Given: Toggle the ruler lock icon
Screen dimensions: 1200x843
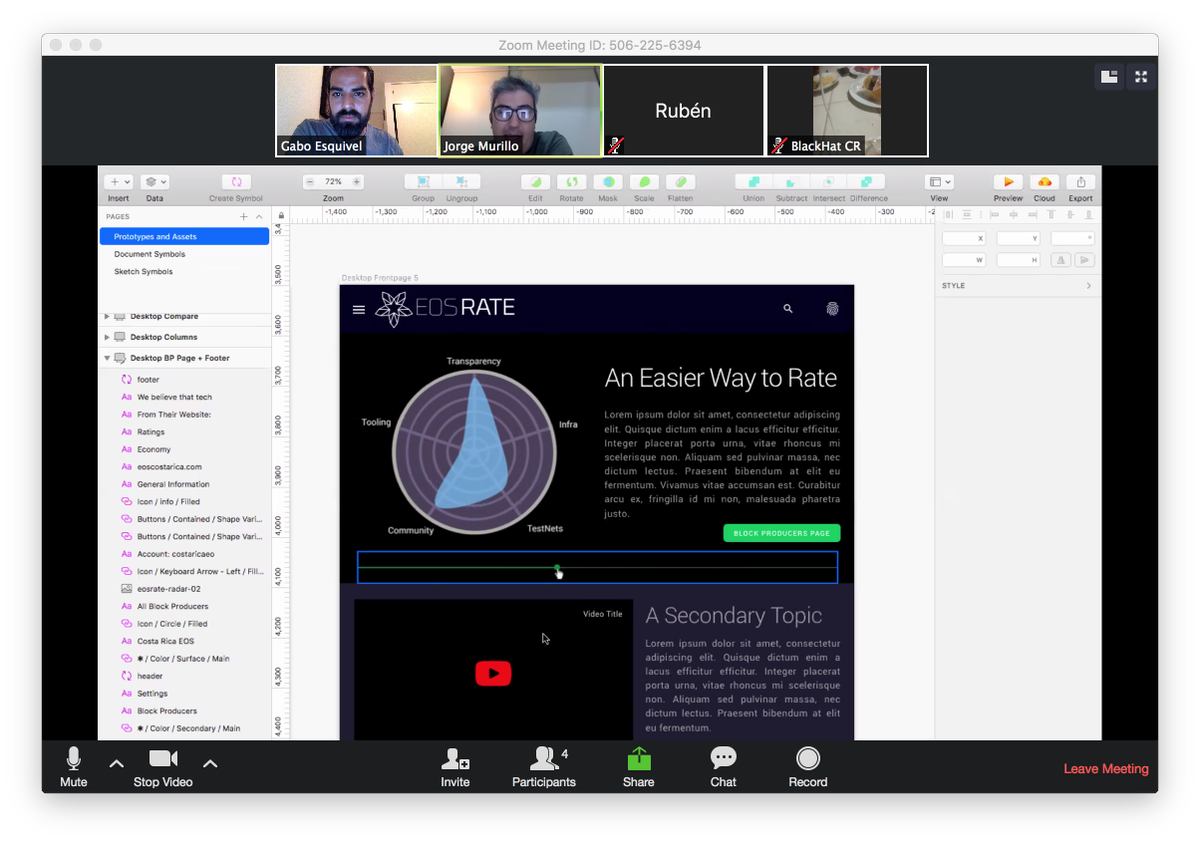Looking at the screenshot, I should click(281, 215).
